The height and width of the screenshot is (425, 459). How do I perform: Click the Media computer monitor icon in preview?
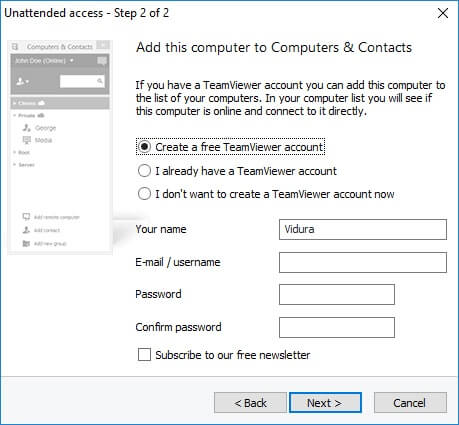(27, 140)
